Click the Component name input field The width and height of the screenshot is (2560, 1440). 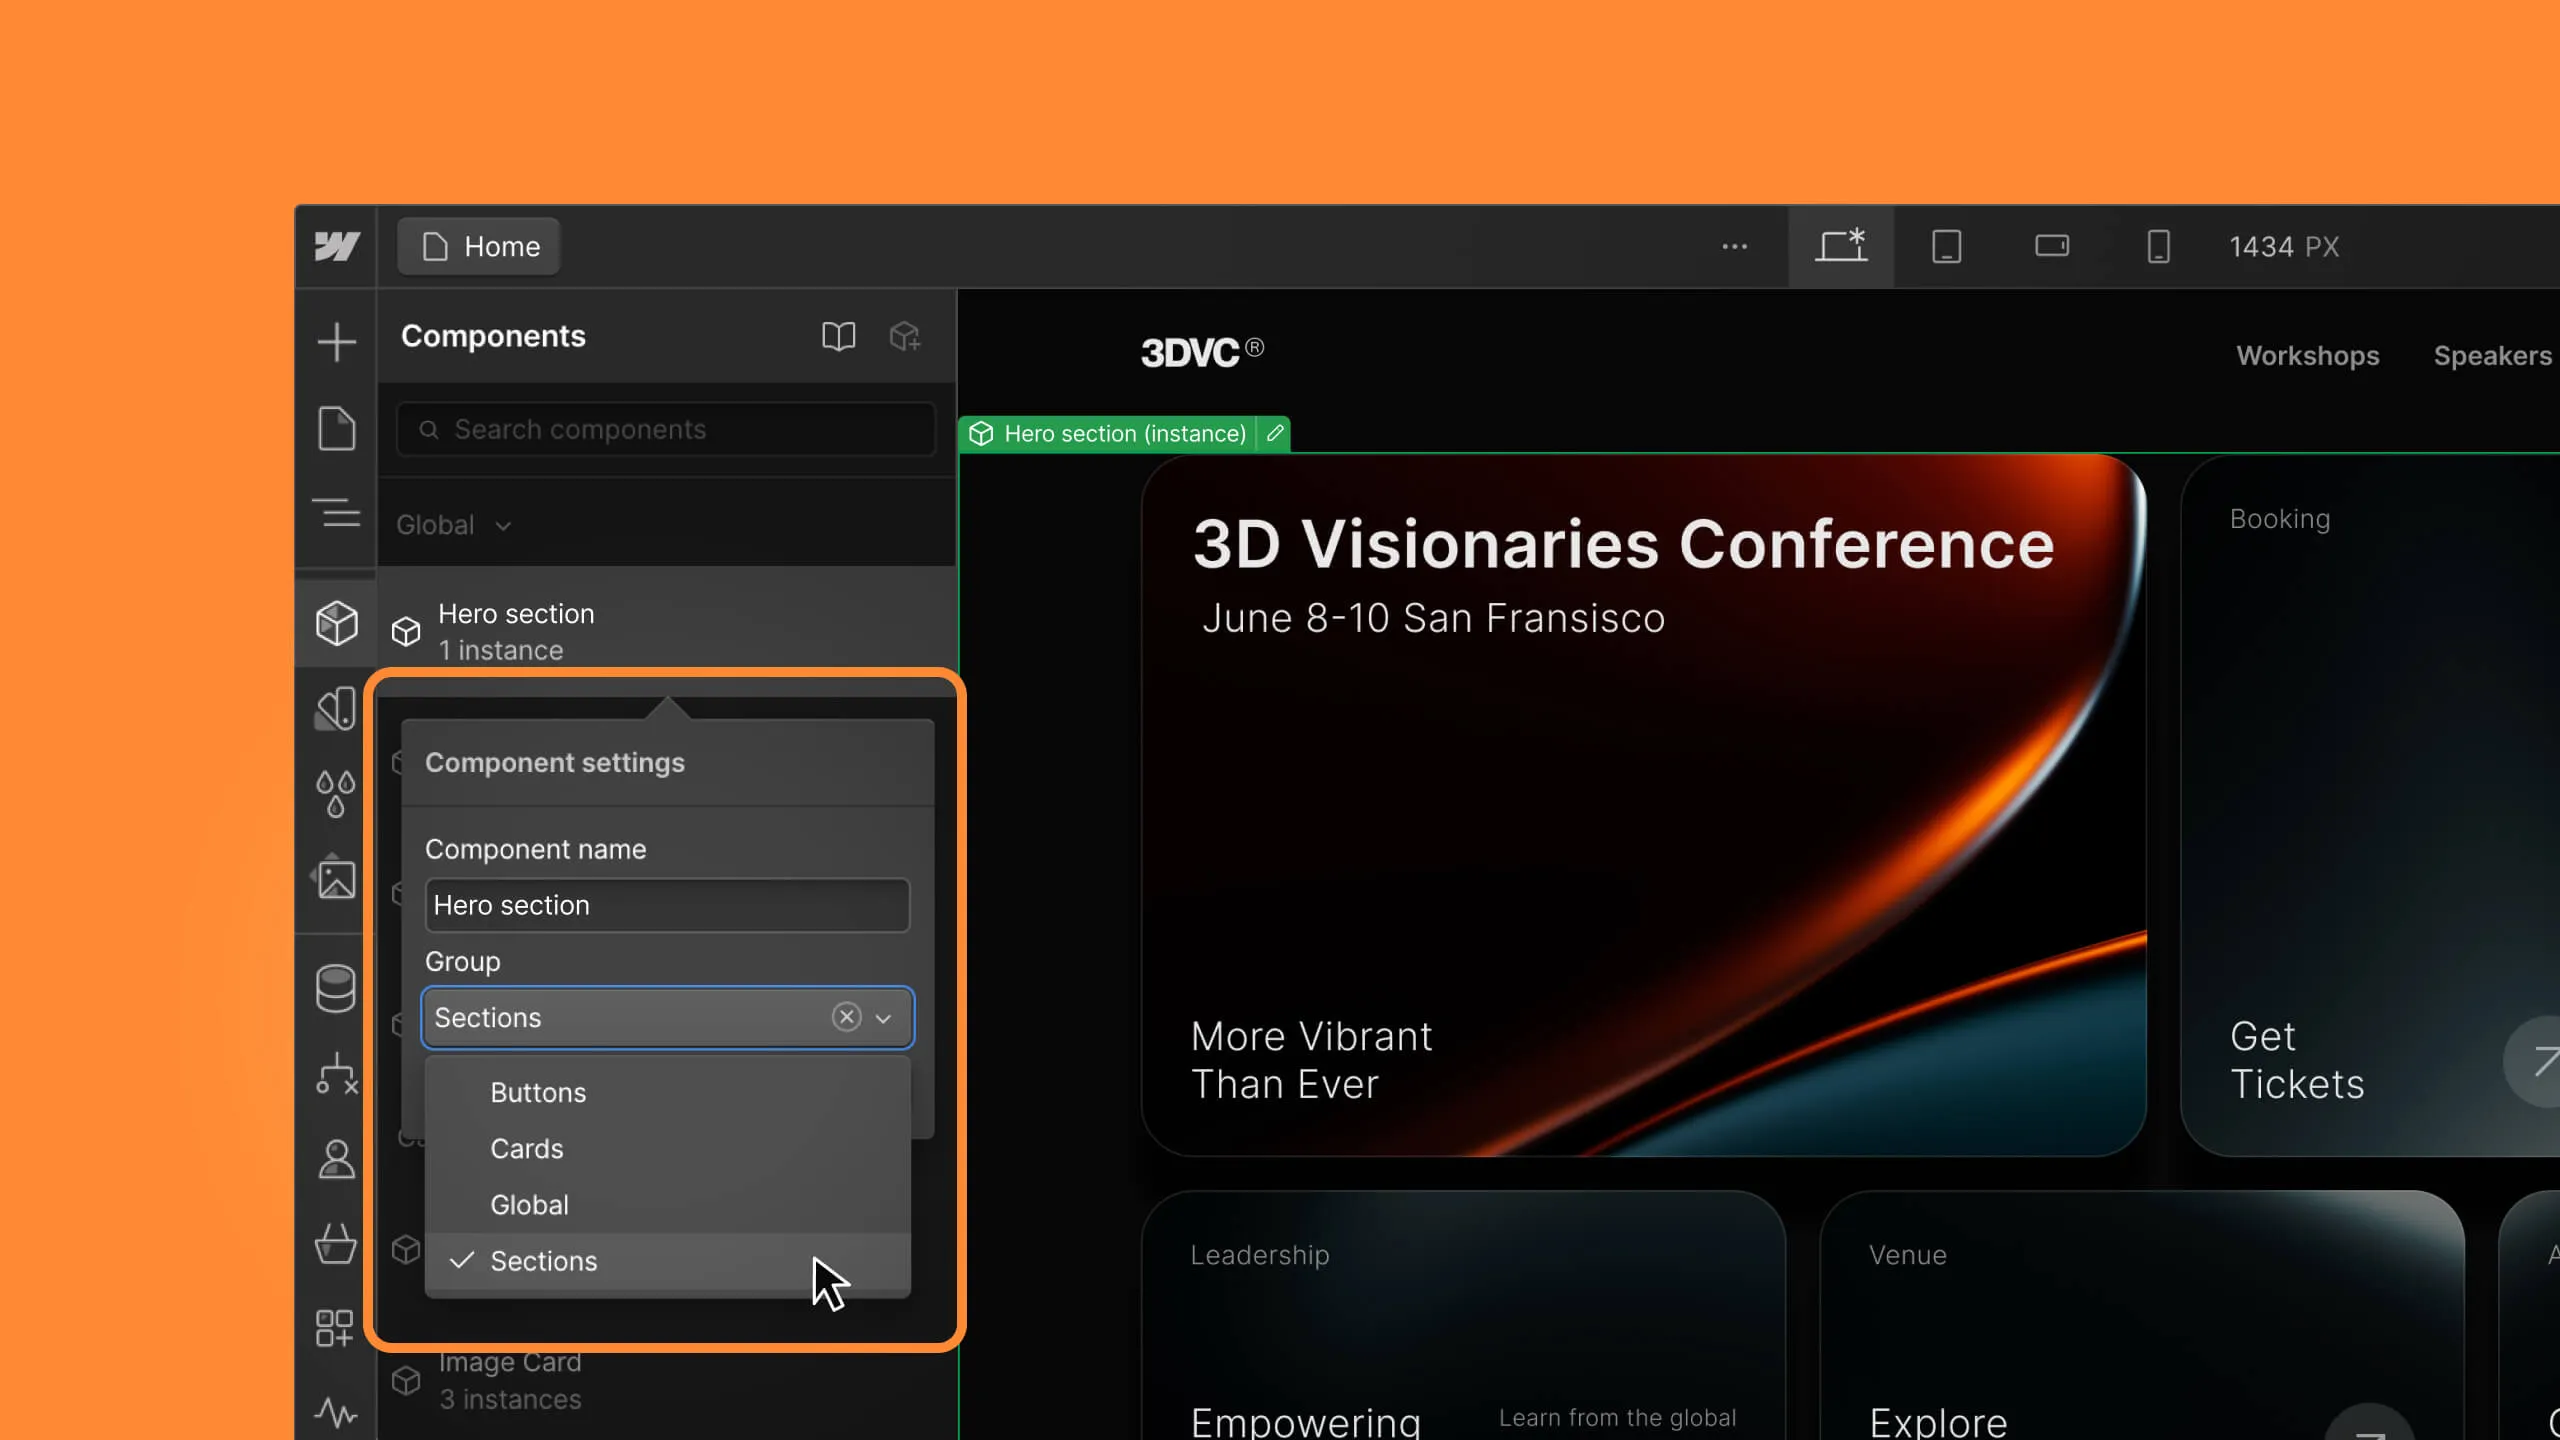click(x=667, y=905)
